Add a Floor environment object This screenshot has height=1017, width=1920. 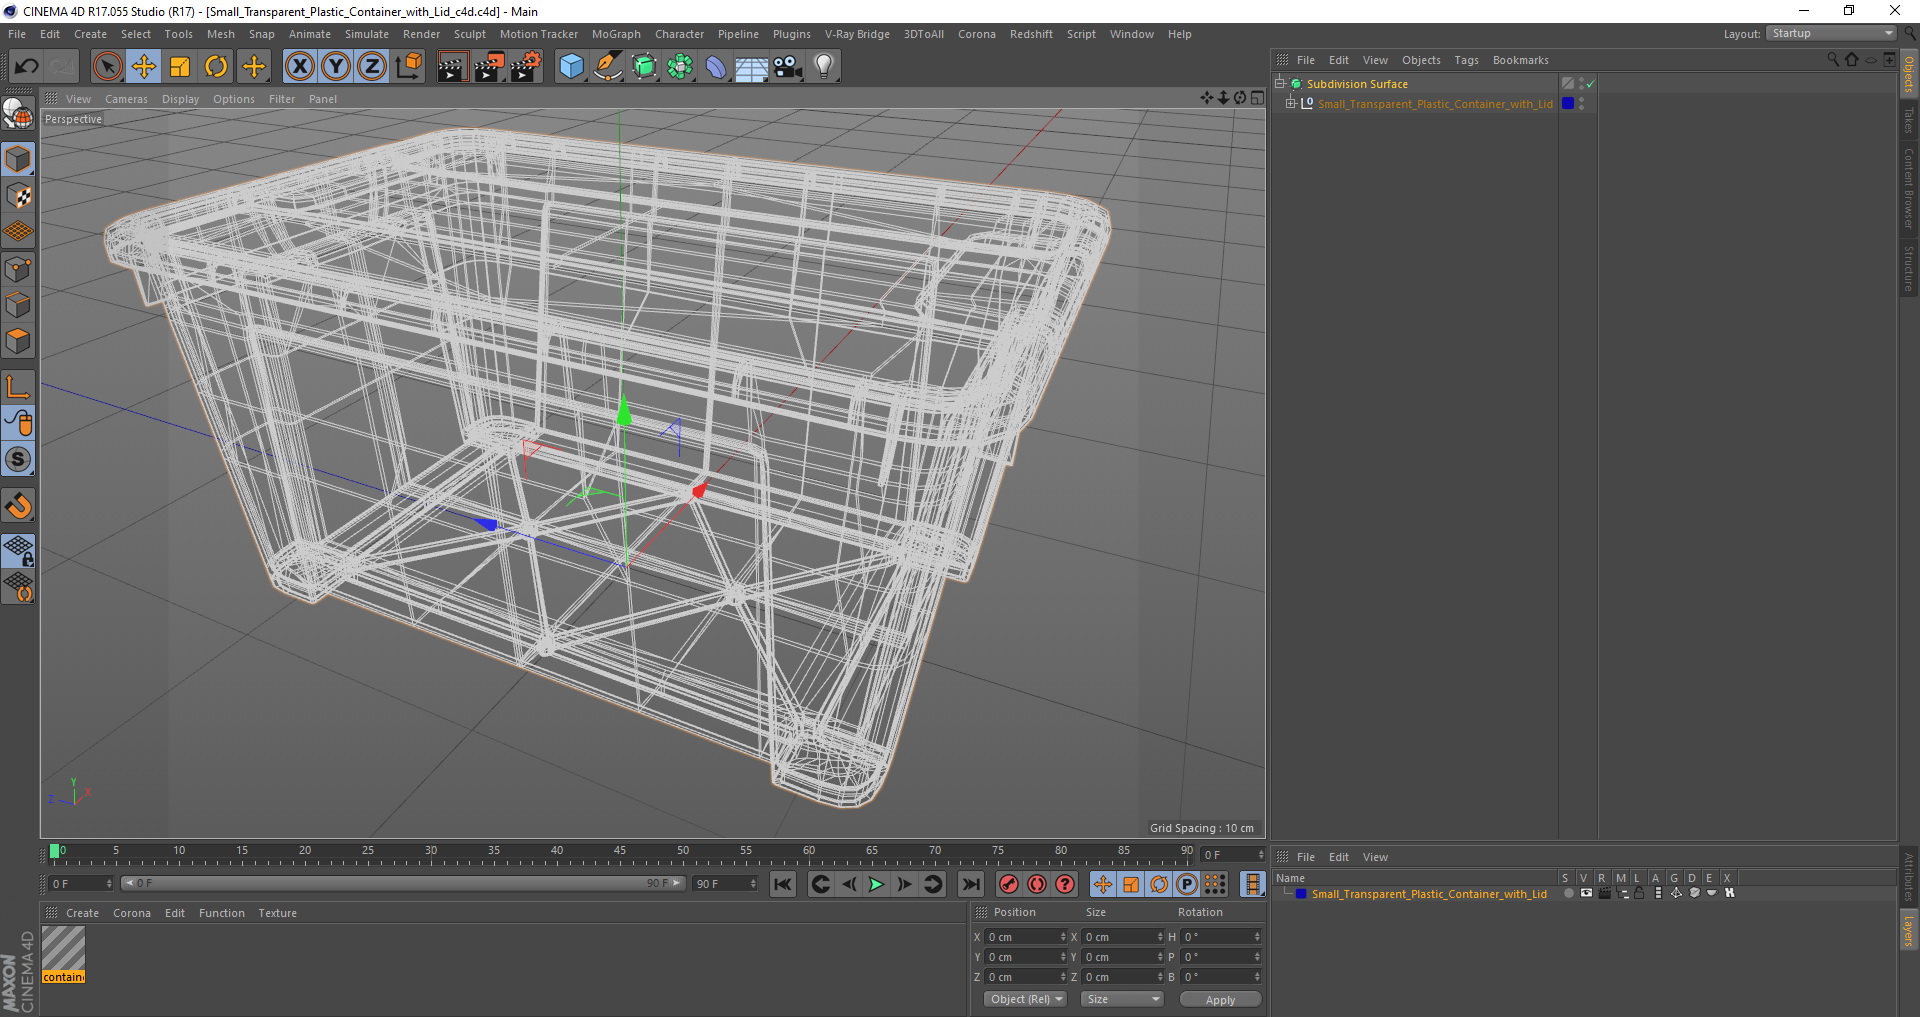(751, 67)
